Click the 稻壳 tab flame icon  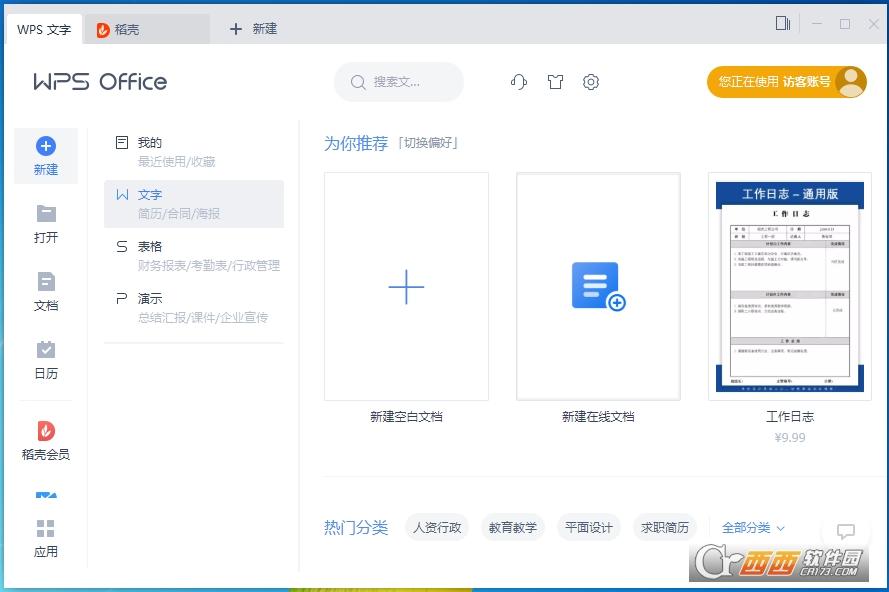click(103, 29)
